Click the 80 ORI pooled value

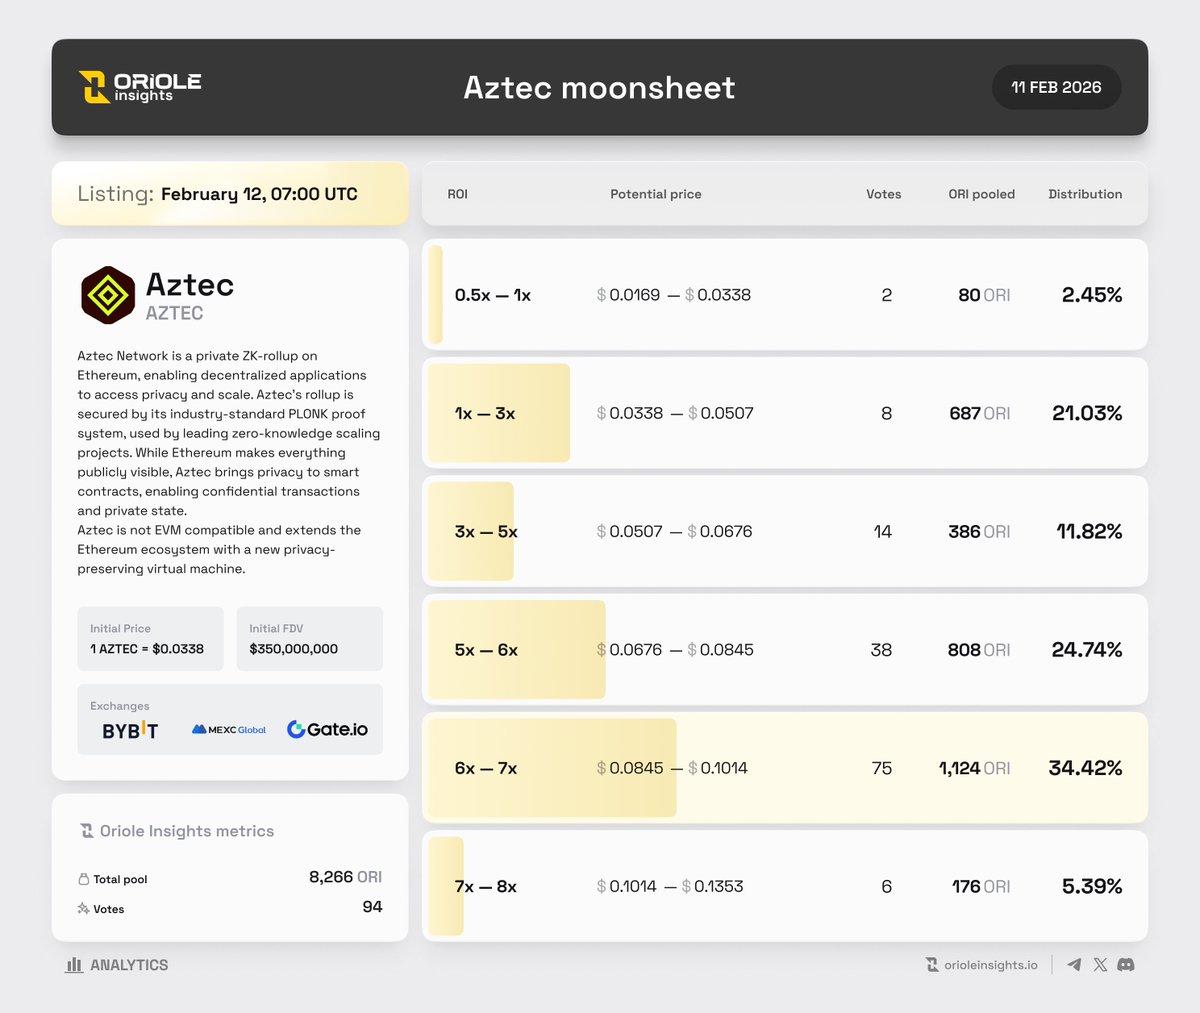(984, 295)
